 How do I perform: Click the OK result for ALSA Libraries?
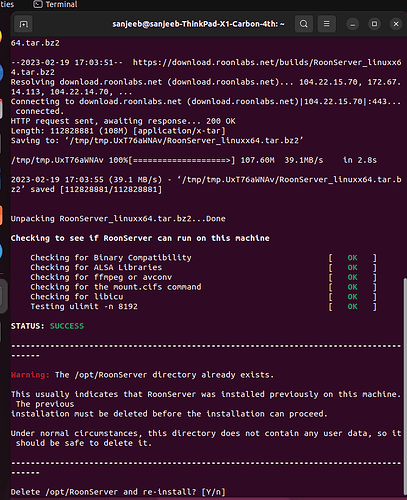click(x=352, y=267)
